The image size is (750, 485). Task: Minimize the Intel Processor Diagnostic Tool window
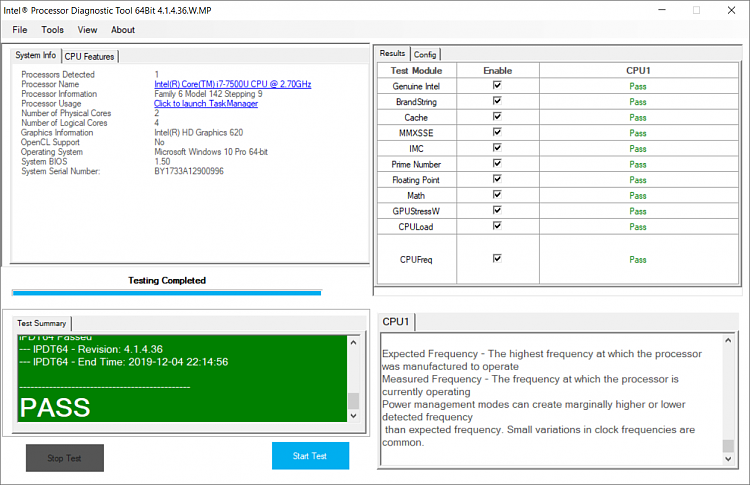click(x=662, y=10)
